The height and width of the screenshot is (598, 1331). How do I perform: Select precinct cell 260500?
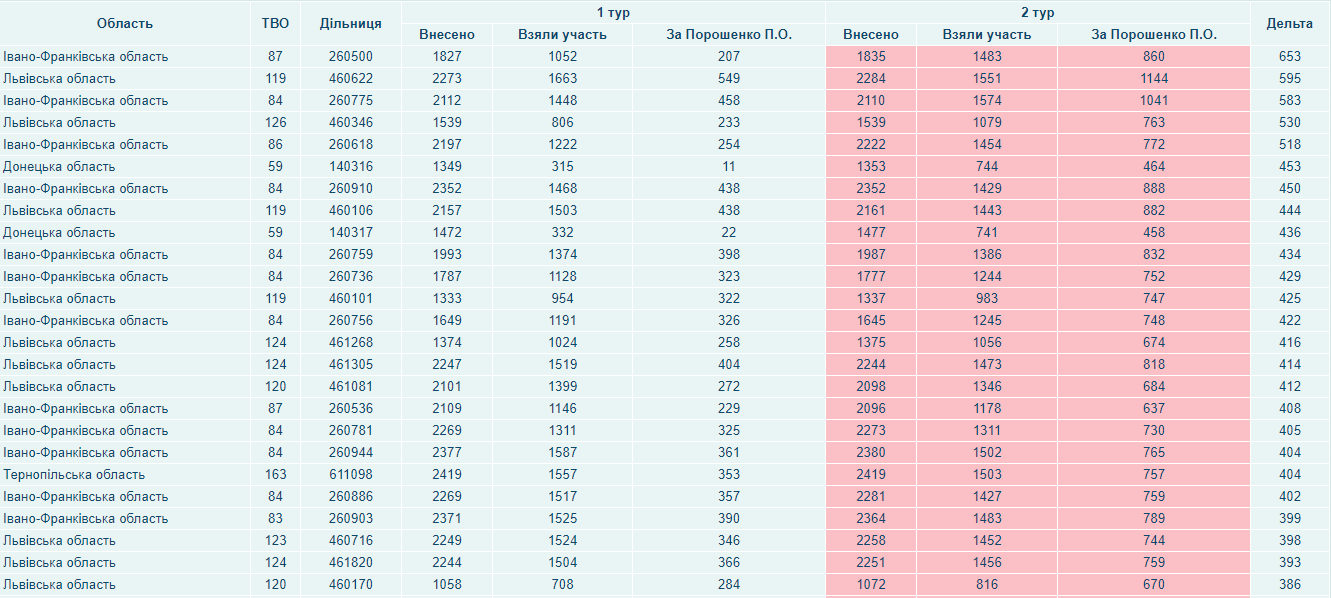350,57
